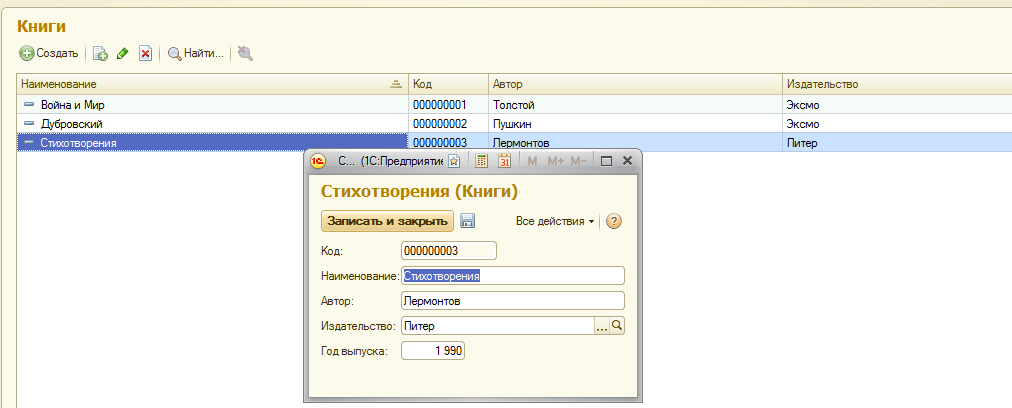
Task: Click the Найти... search button
Action: tap(196, 53)
